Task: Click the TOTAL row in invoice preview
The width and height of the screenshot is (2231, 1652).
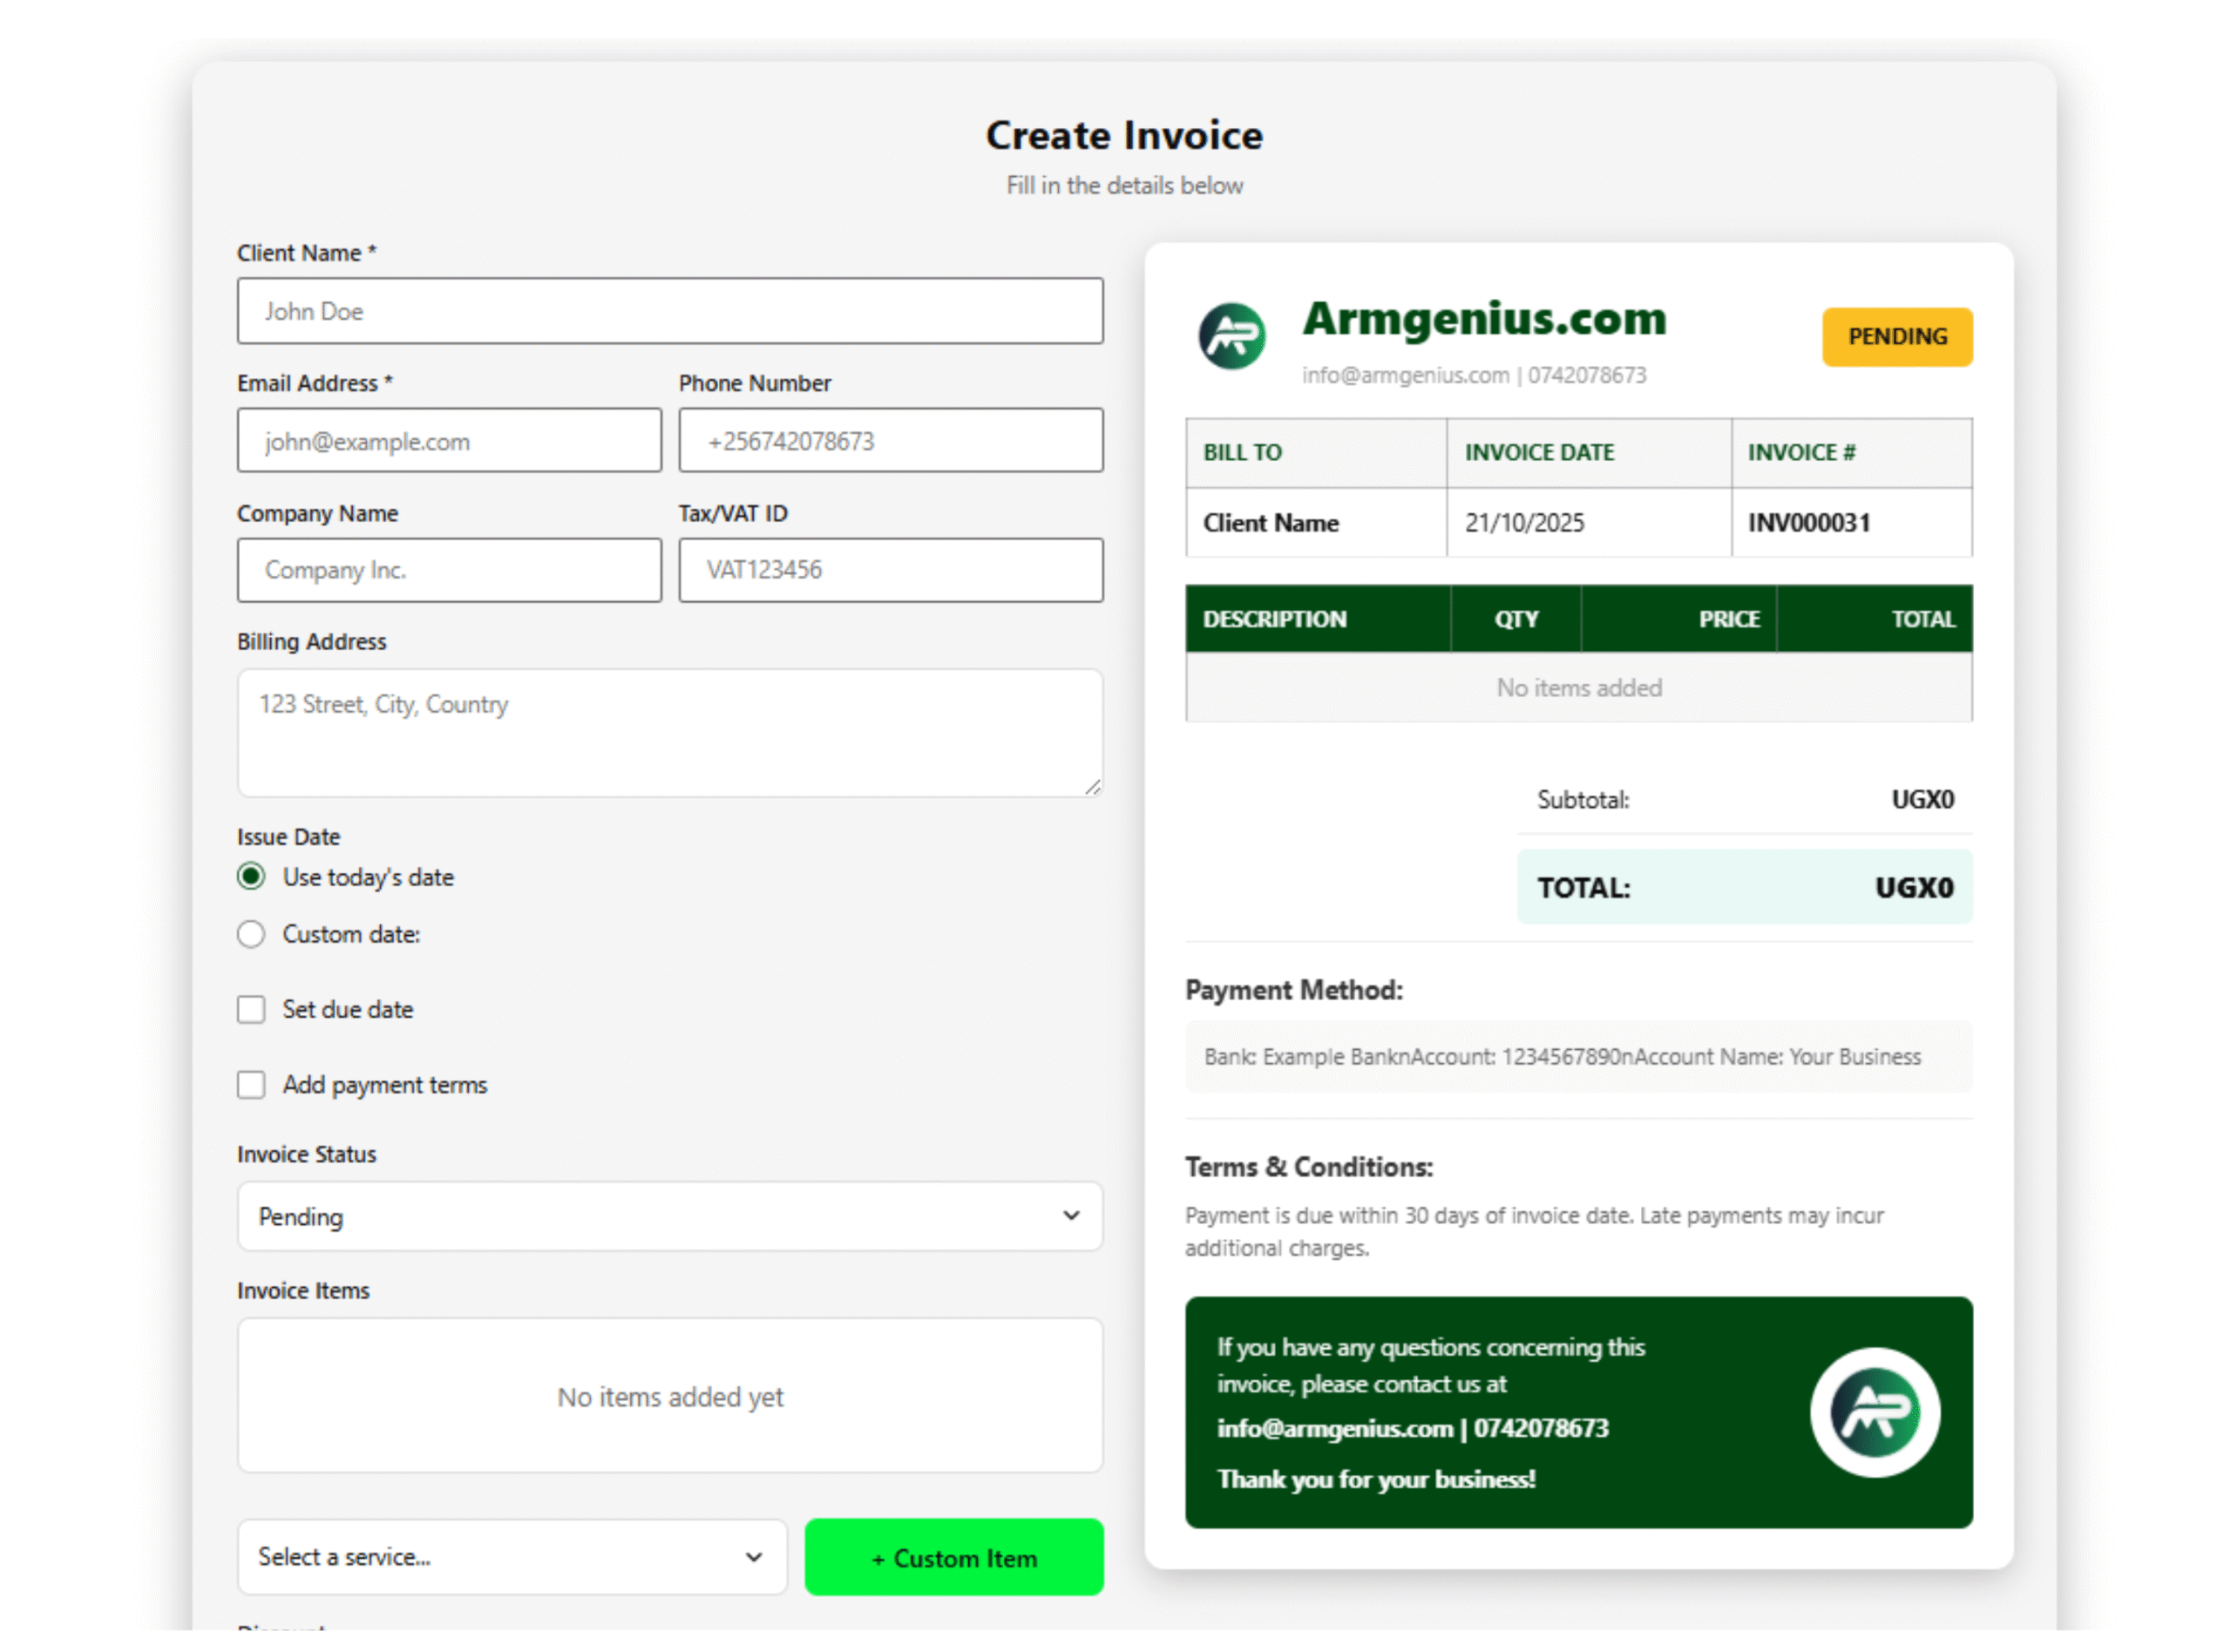Action: click(1744, 887)
